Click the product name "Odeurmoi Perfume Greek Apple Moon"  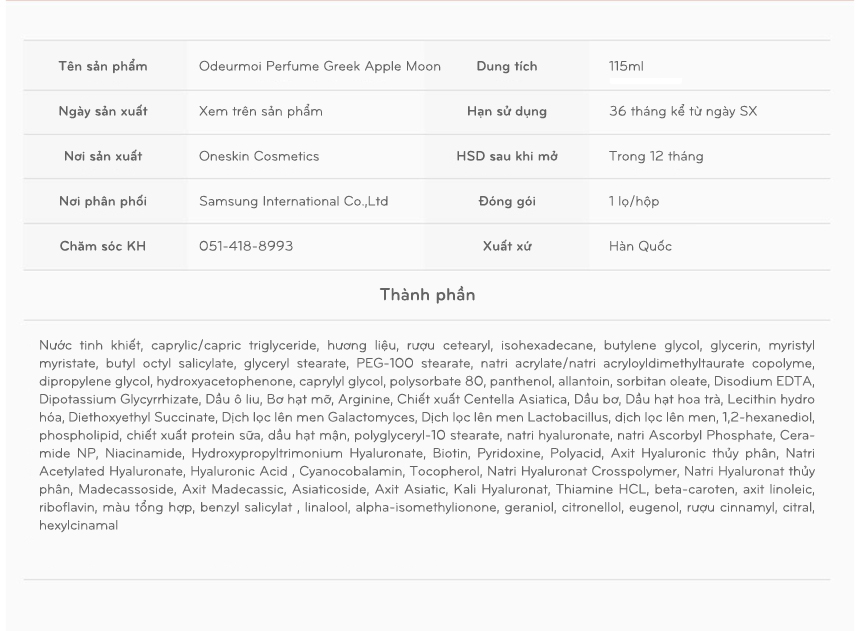[x=319, y=66]
